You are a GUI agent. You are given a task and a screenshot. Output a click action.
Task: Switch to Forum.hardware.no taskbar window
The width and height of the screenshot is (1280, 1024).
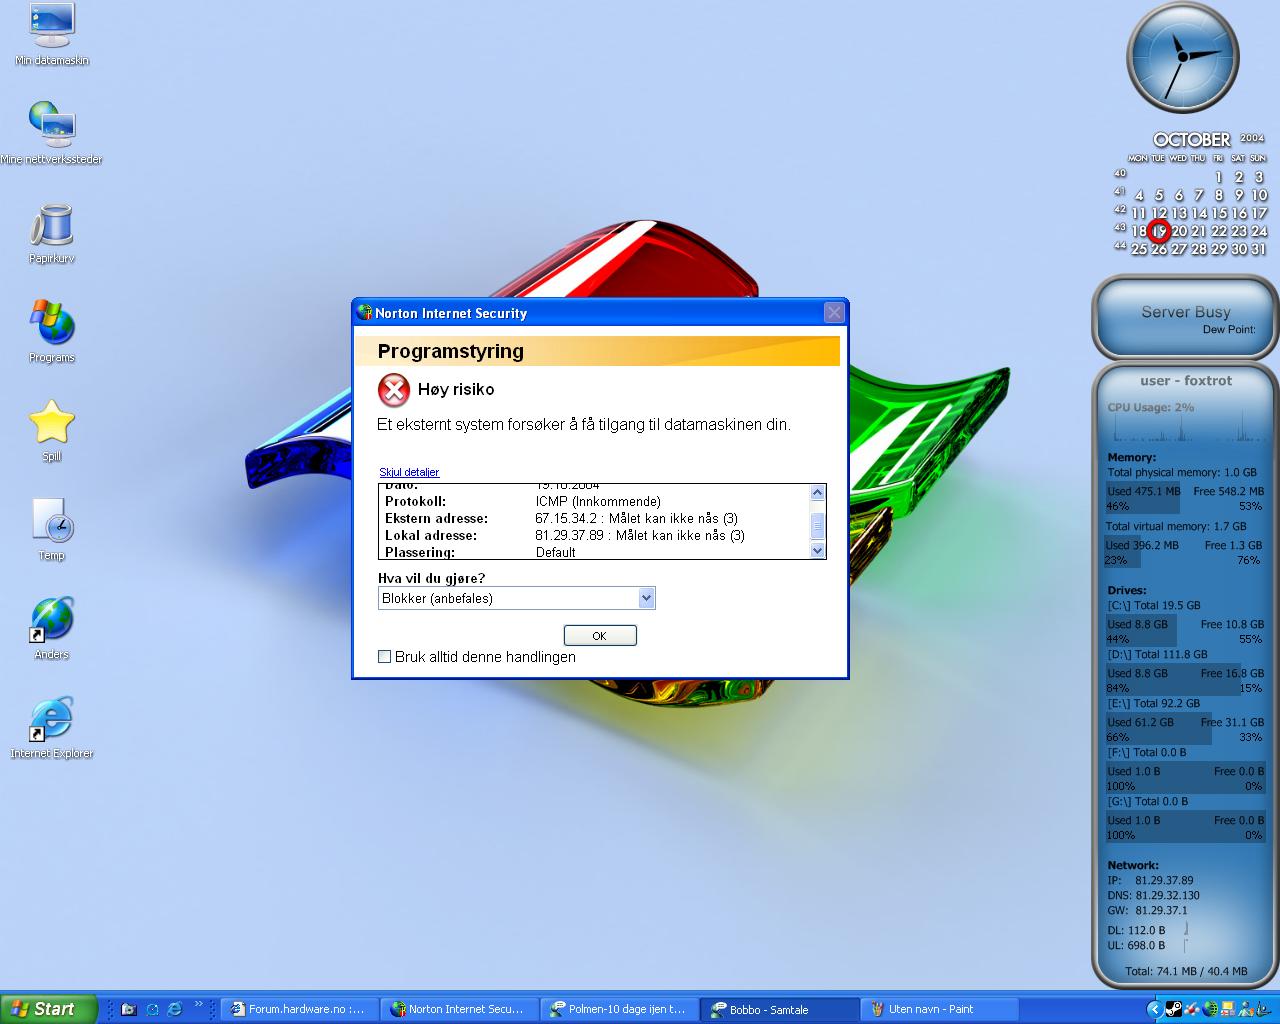pyautogui.click(x=302, y=1009)
